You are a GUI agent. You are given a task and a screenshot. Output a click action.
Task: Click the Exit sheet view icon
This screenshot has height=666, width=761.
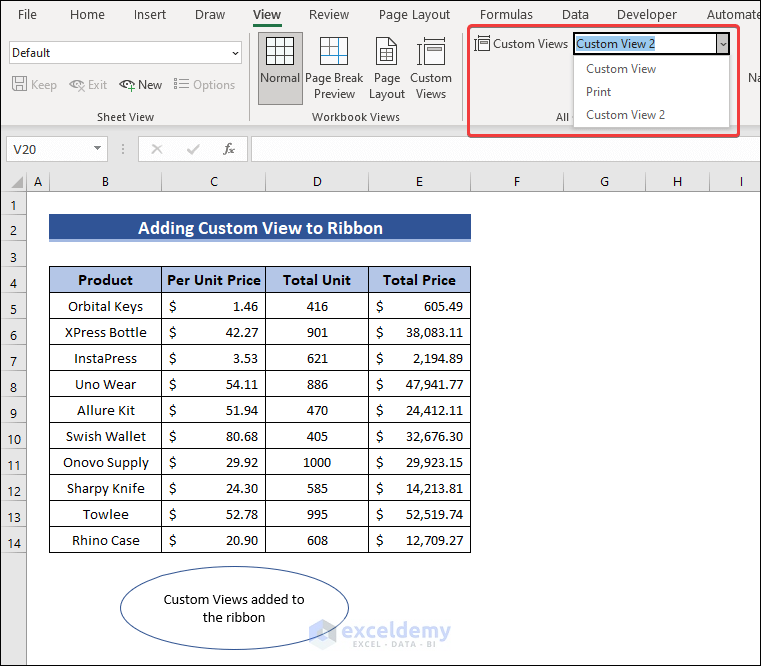pos(77,84)
